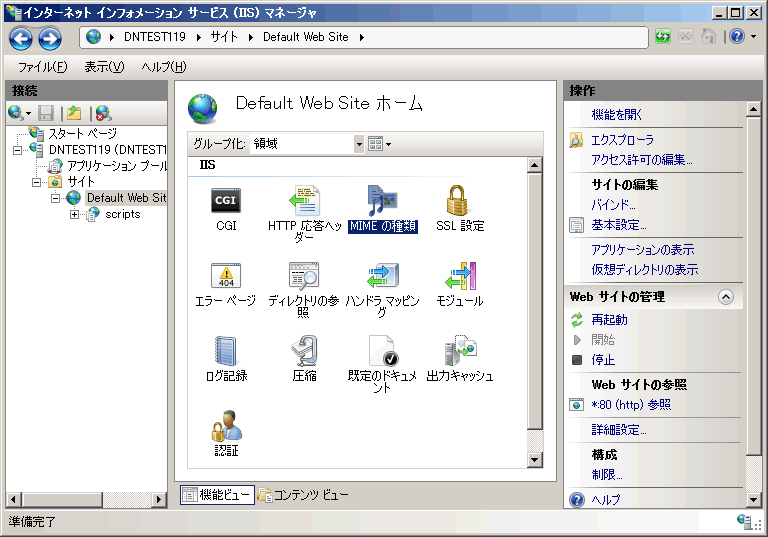Screen dimensions: 768x537
Task: Switch to コンテンツ ビュー tab
Action: (x=303, y=495)
